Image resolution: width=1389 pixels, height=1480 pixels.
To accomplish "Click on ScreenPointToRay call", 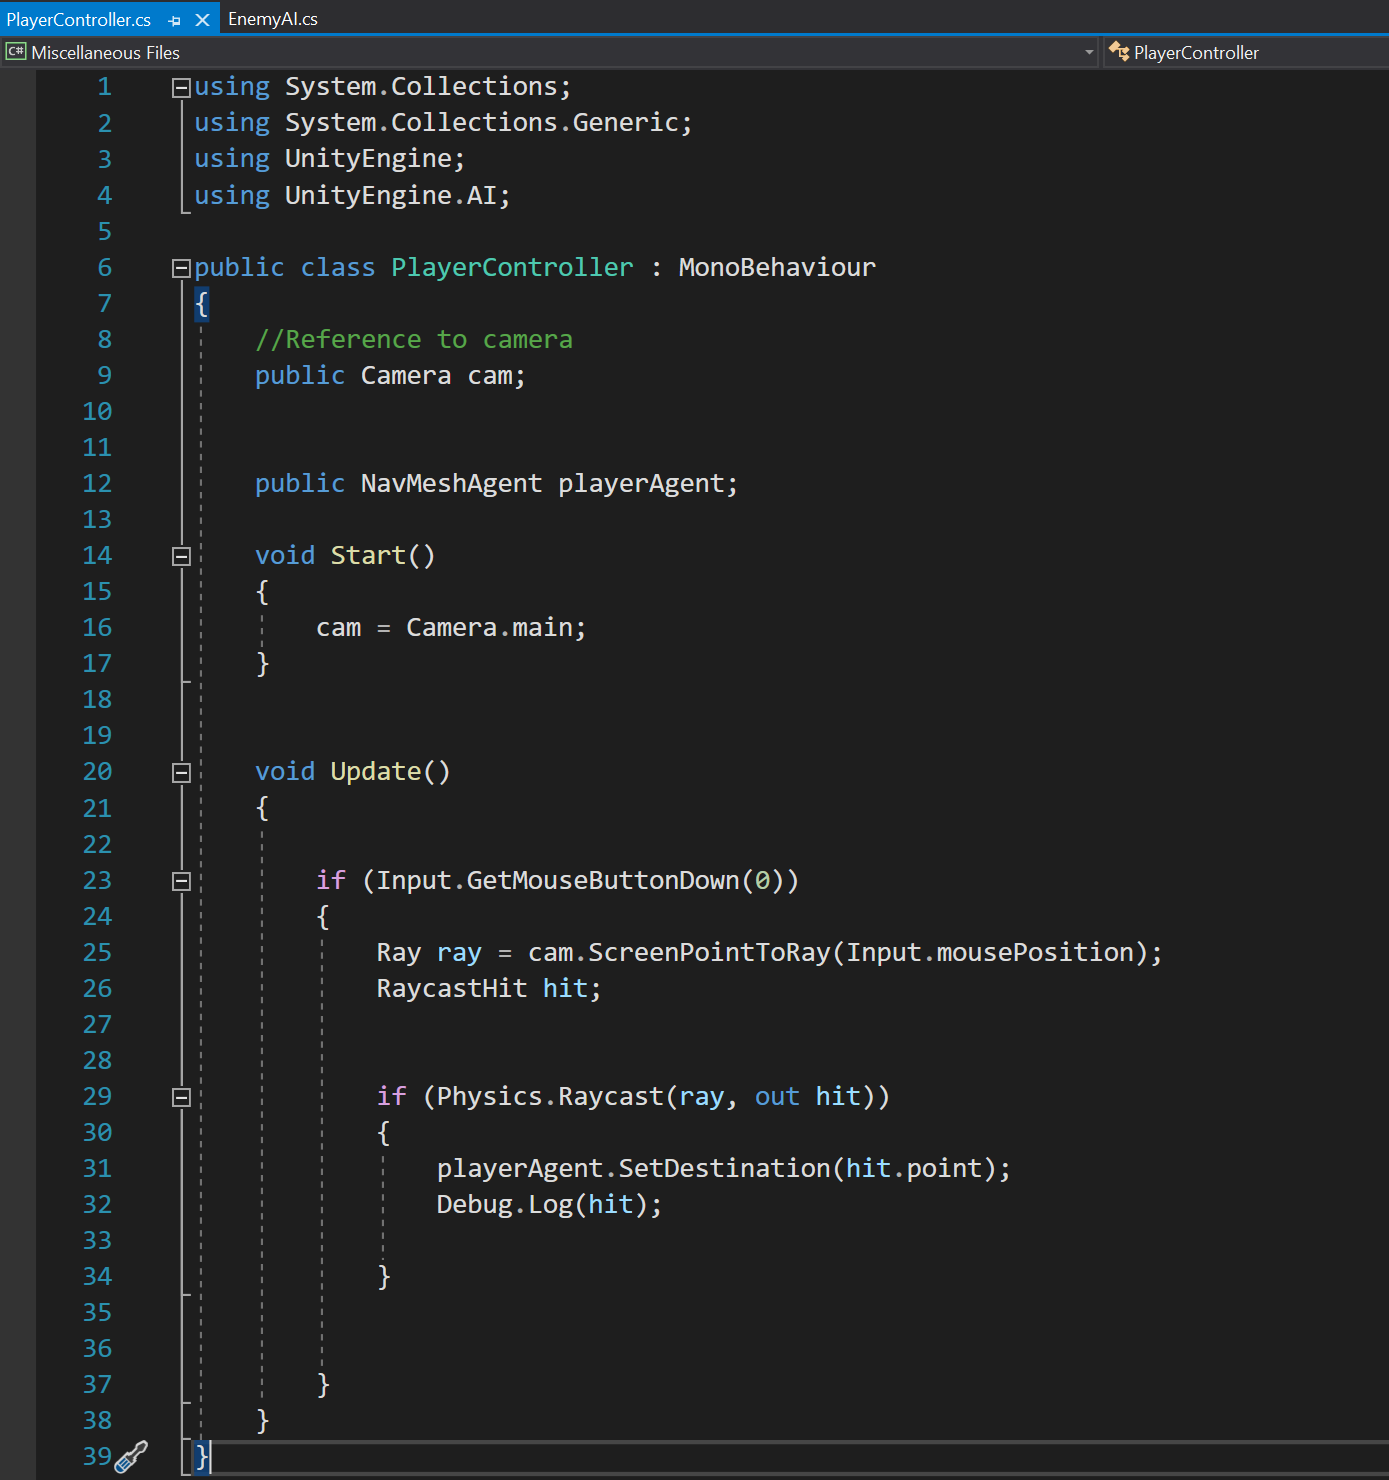I will [709, 952].
